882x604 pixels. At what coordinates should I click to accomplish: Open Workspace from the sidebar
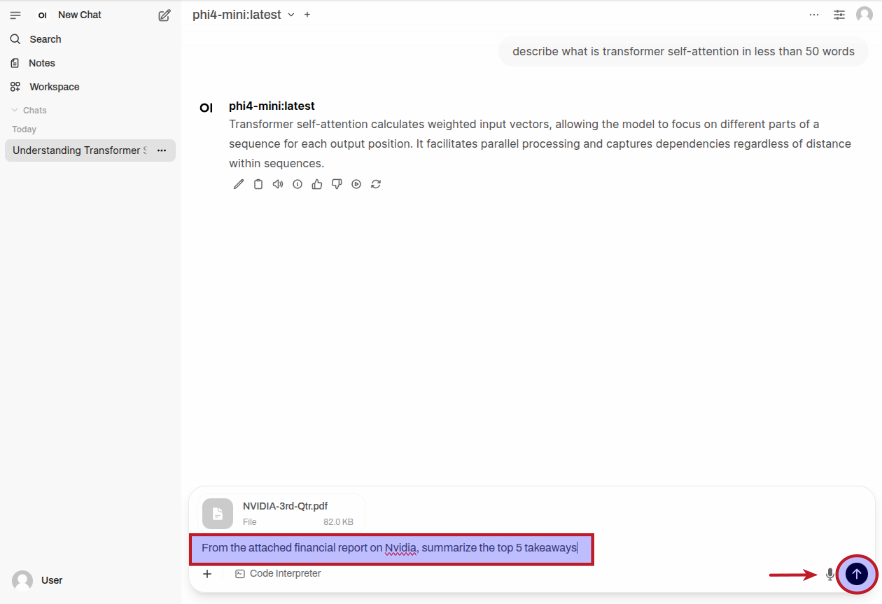53,87
